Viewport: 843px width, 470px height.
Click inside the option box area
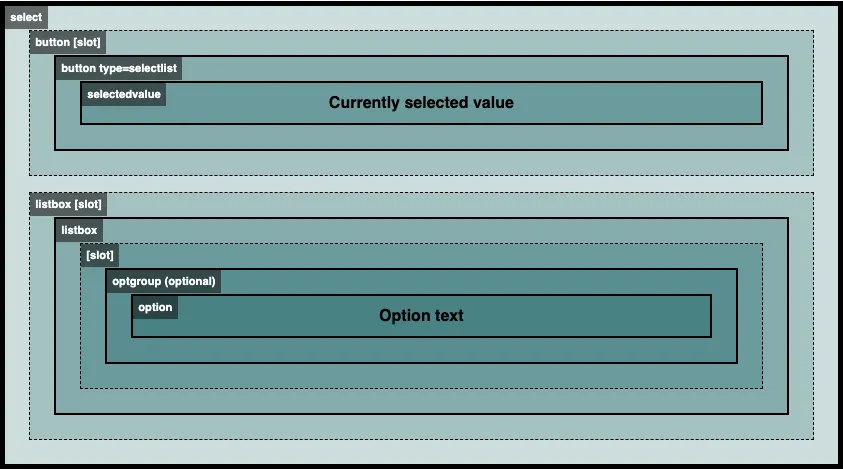421,316
